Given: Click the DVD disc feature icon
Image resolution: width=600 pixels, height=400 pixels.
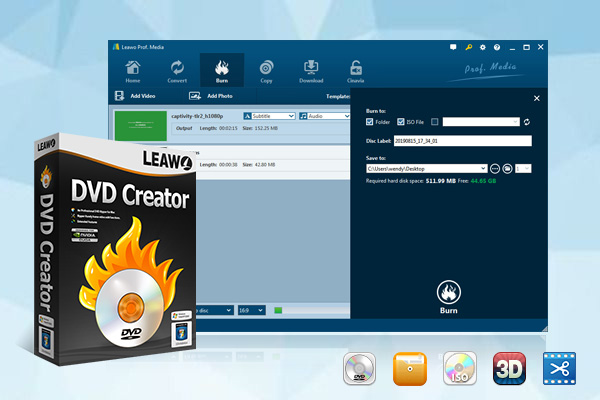Looking at the screenshot, I should [x=359, y=368].
